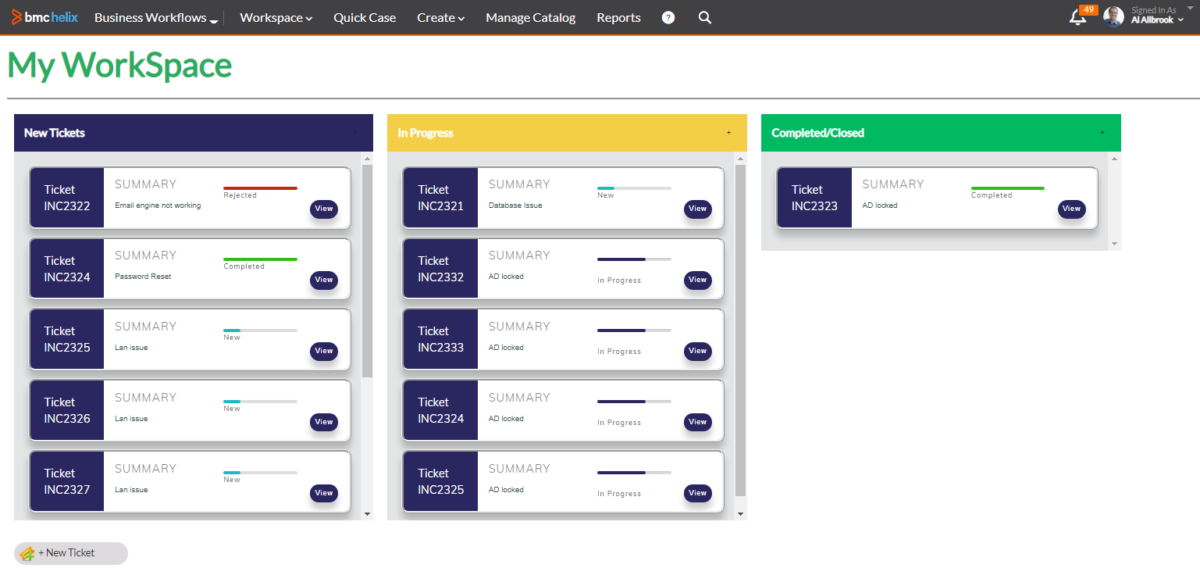View completed ticket INC2323
This screenshot has height=586, width=1200.
tap(1072, 209)
